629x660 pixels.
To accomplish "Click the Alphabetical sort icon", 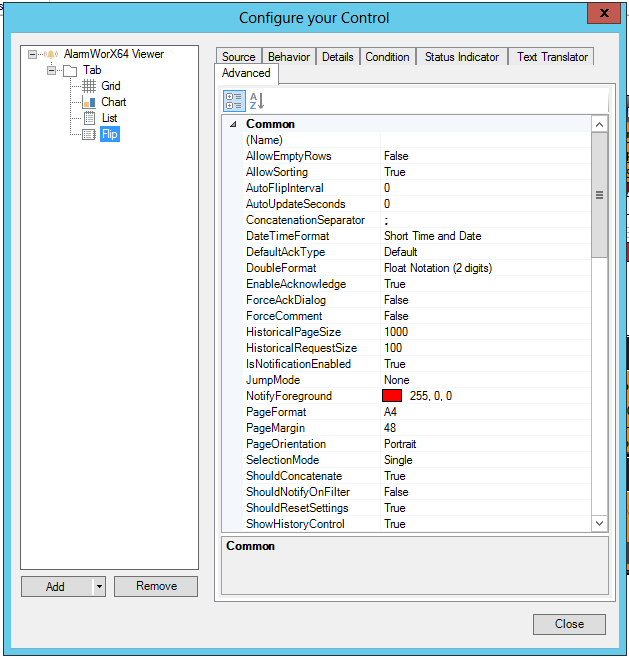I will click(256, 100).
